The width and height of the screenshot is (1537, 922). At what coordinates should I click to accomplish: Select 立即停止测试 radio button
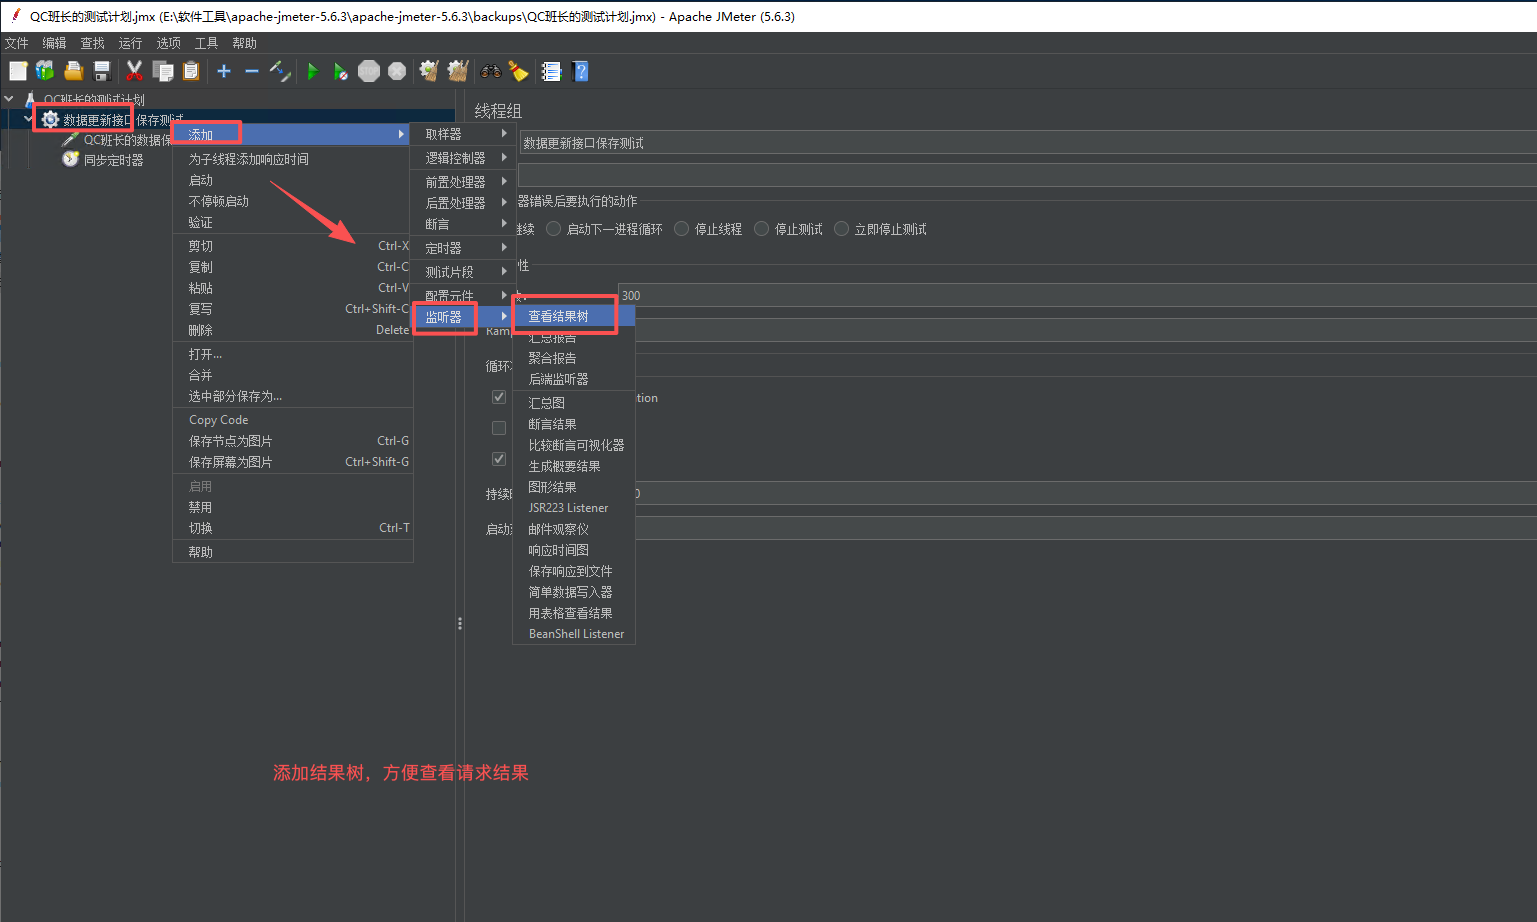coord(842,229)
